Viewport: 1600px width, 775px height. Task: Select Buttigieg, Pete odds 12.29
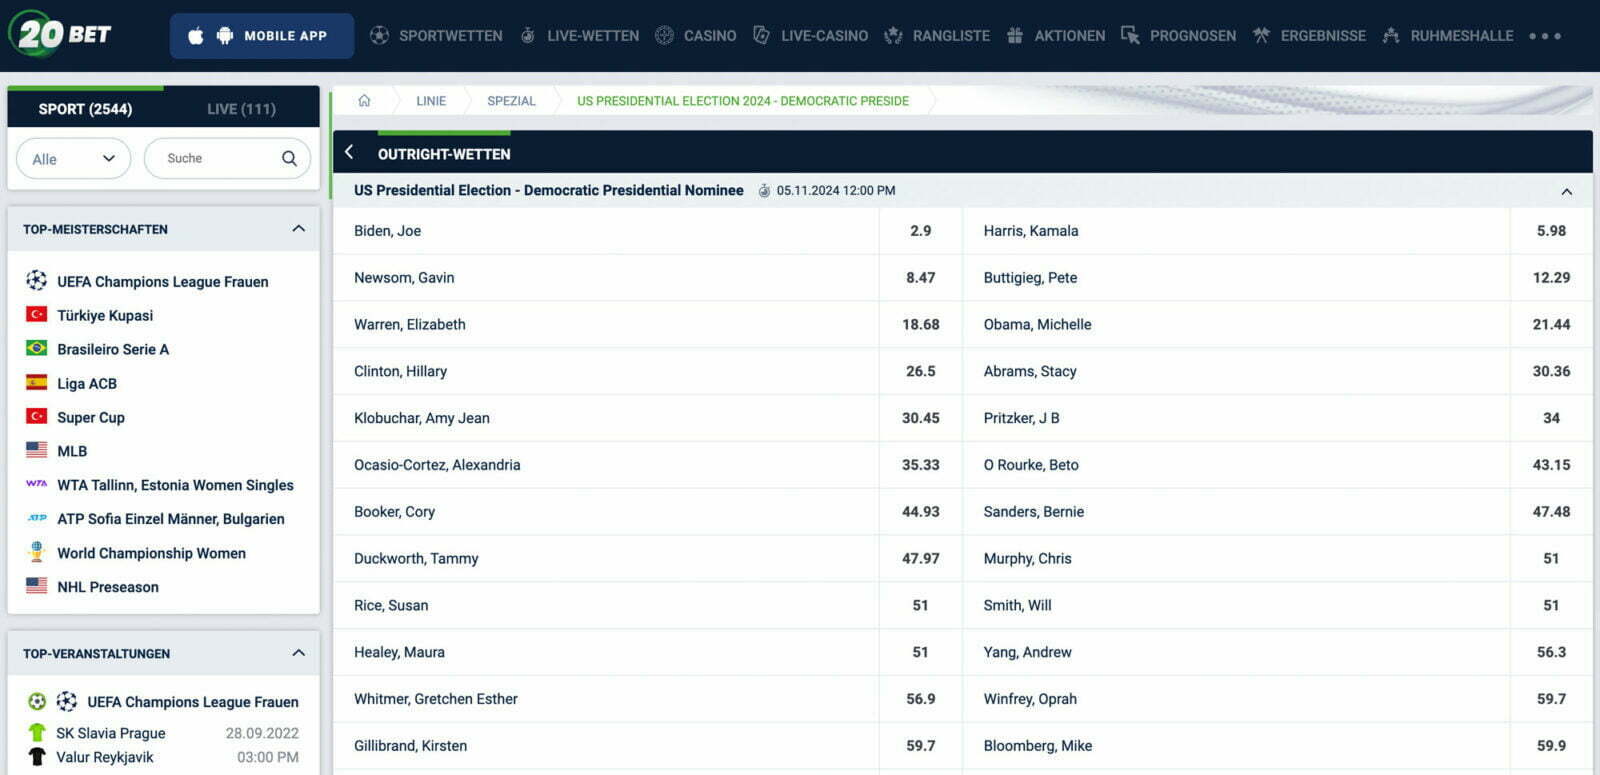point(1551,278)
